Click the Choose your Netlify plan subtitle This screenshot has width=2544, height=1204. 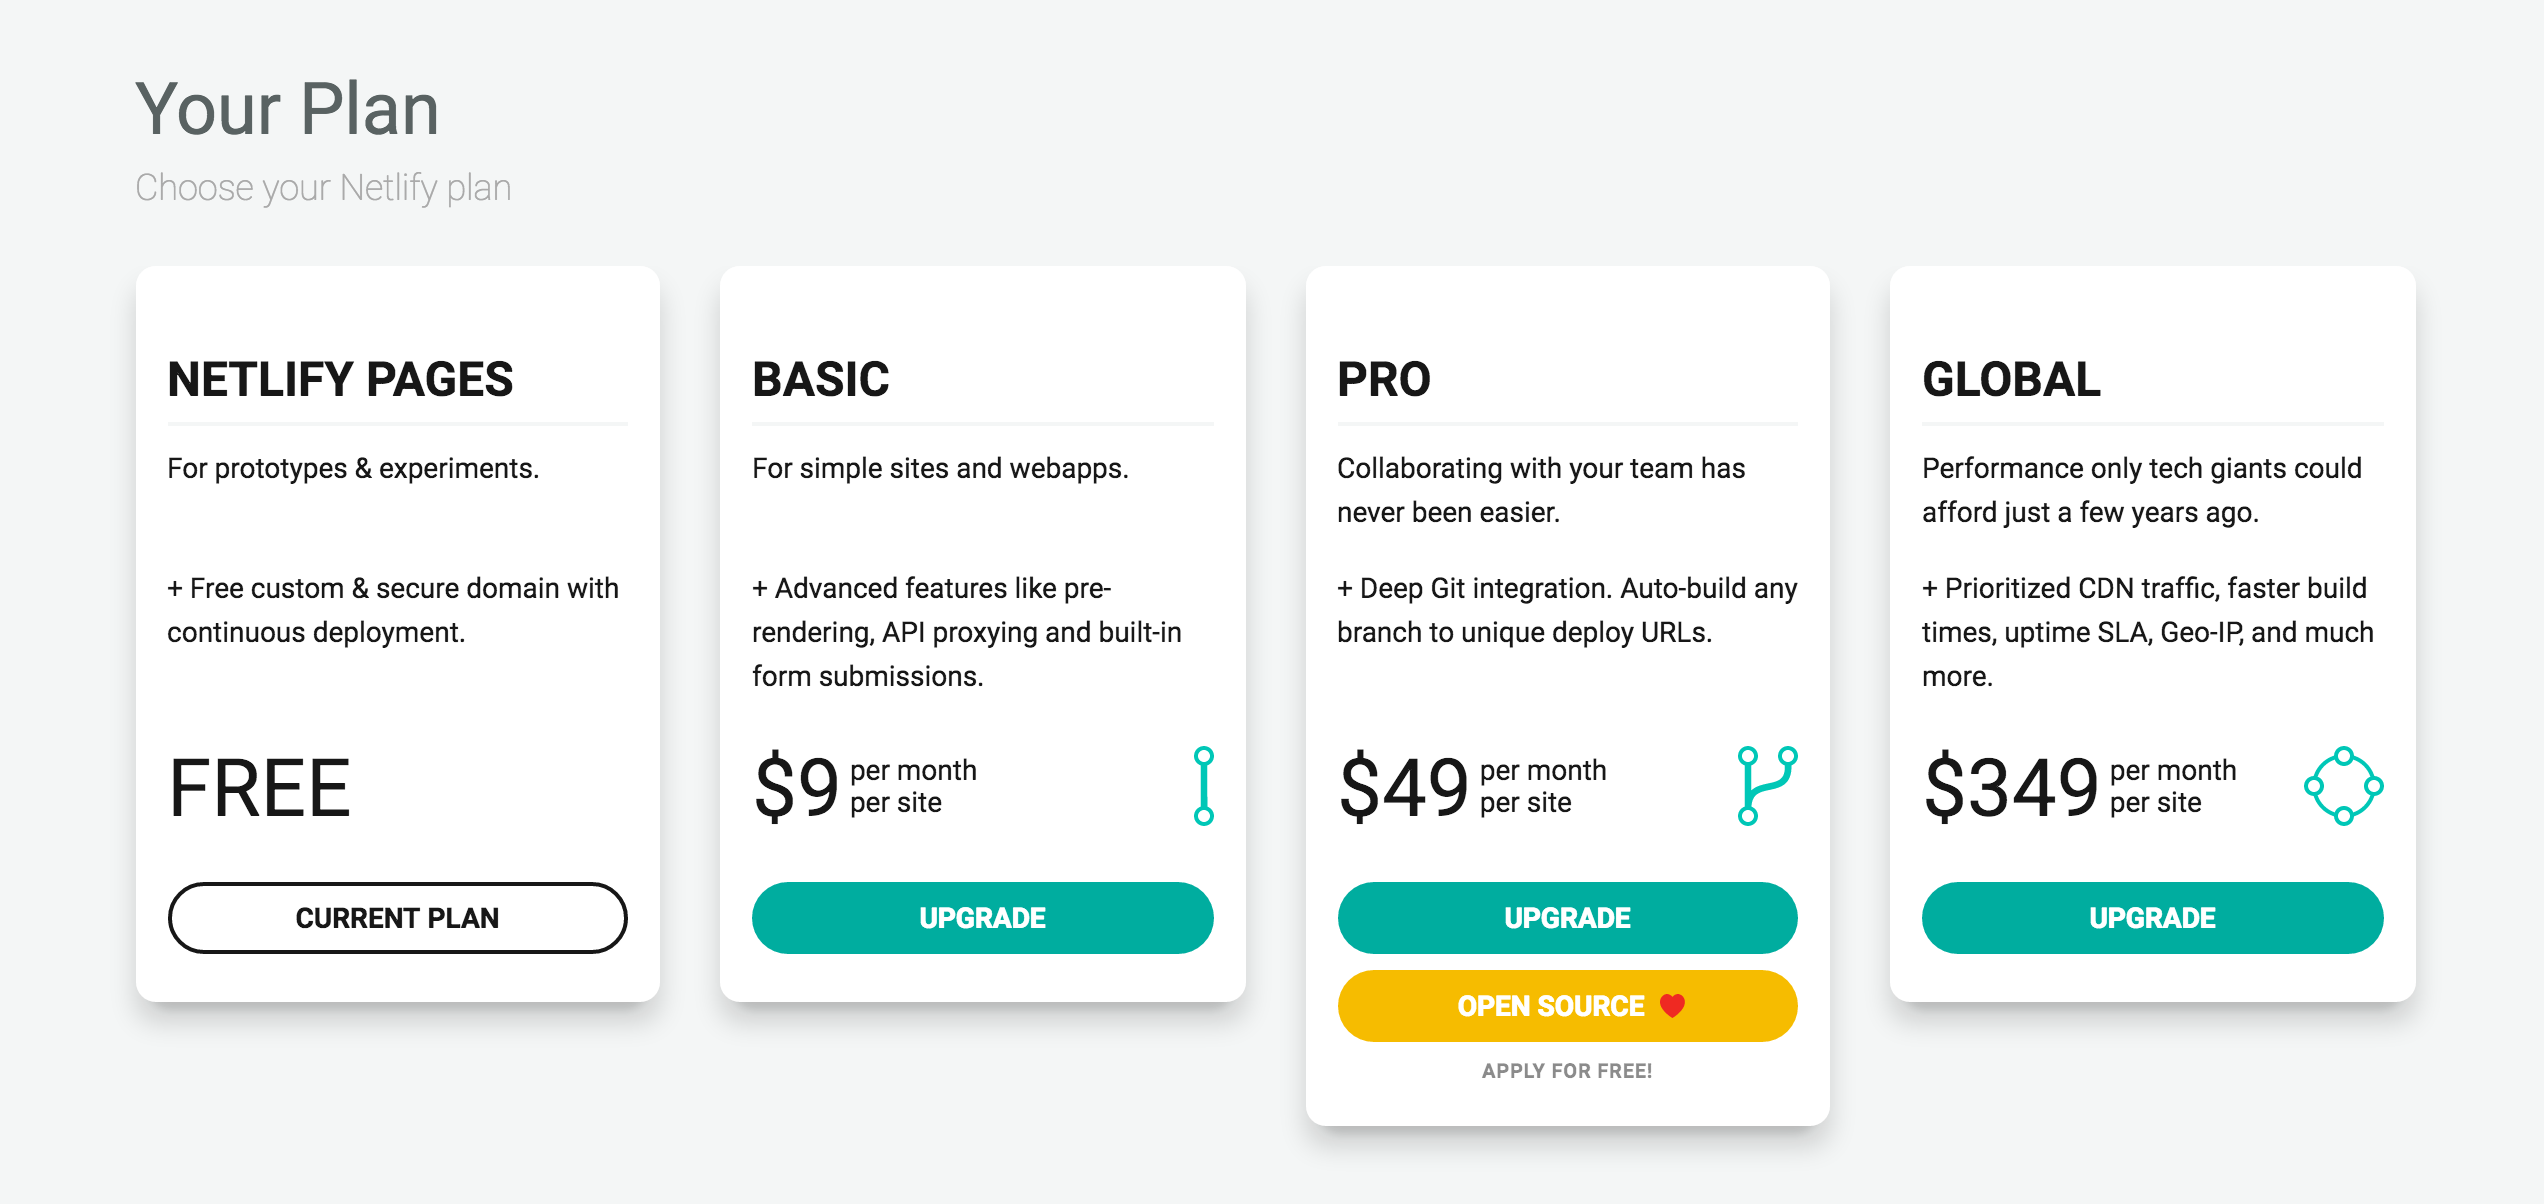click(x=323, y=188)
